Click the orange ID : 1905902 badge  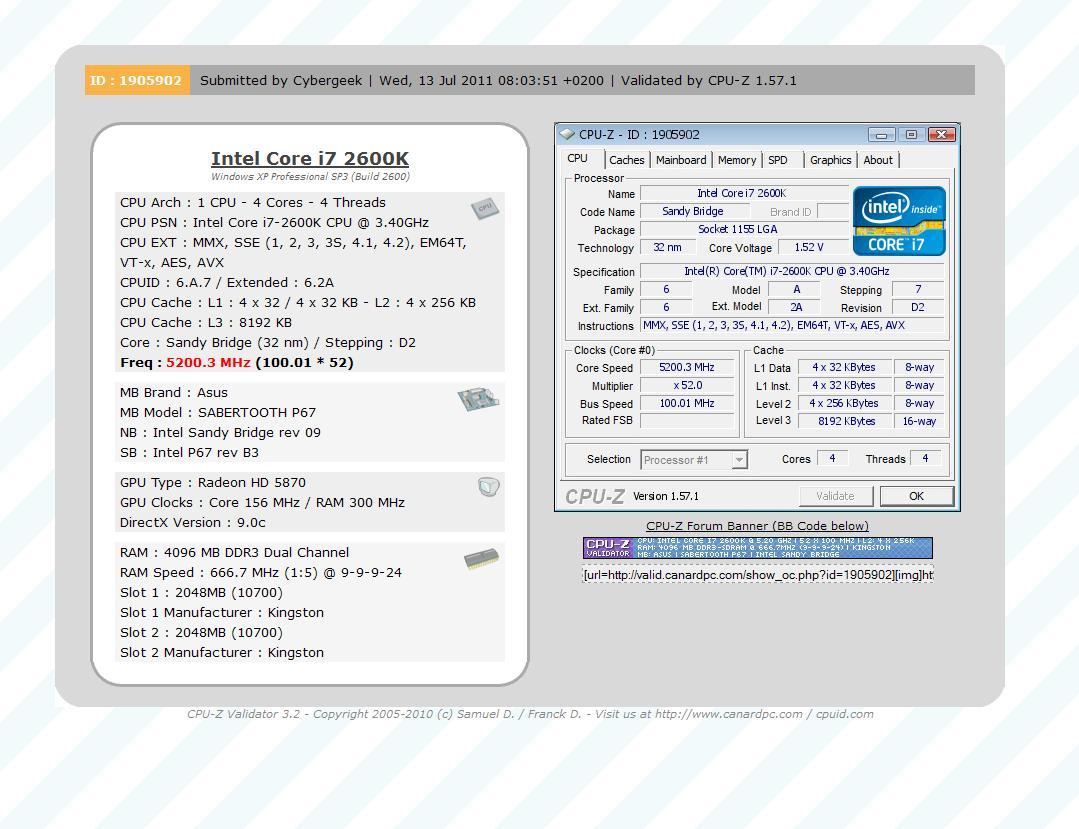coord(137,80)
